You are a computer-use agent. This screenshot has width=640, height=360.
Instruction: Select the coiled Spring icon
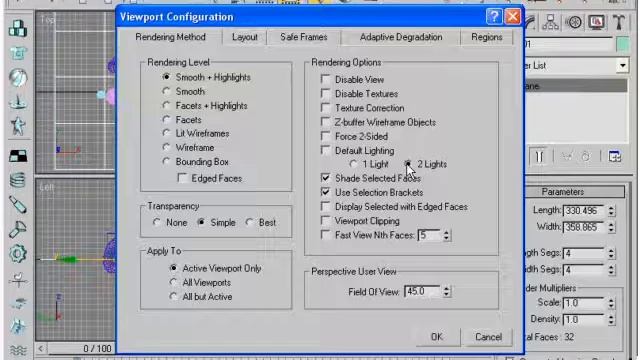[x=18, y=180]
